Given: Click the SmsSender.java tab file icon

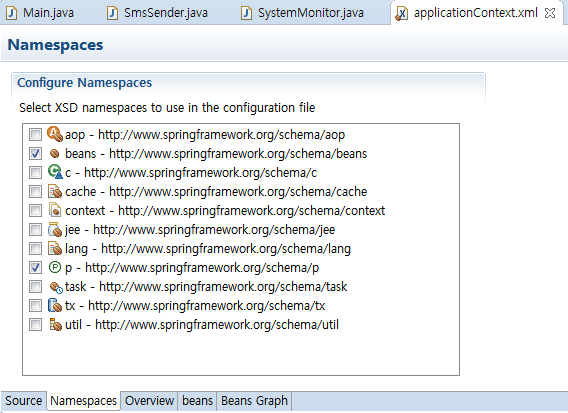Looking at the screenshot, I should pos(112,13).
